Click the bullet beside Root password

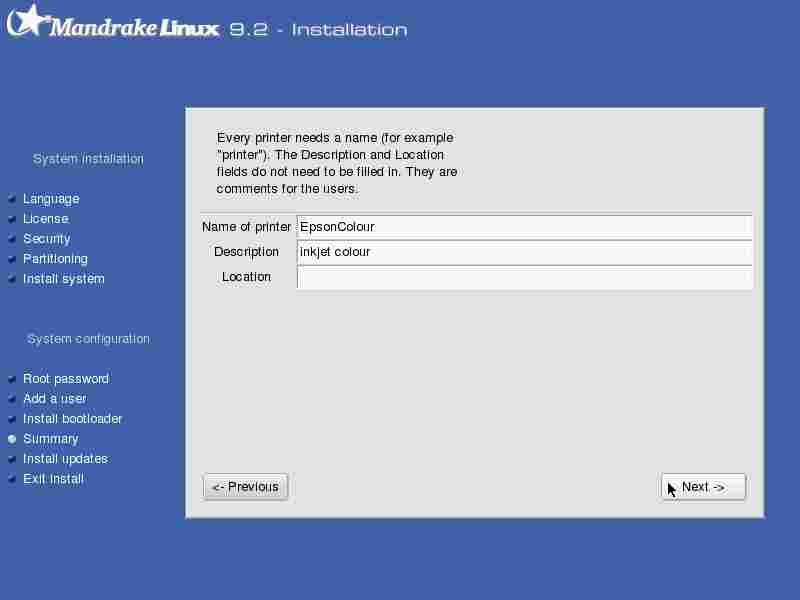pyautogui.click(x=12, y=379)
